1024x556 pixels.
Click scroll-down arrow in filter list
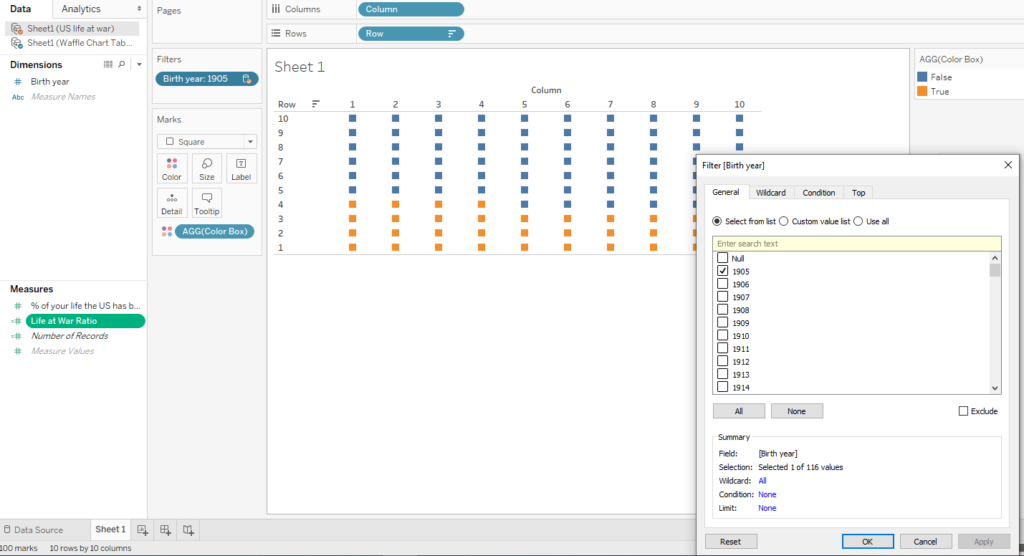pyautogui.click(x=995, y=388)
